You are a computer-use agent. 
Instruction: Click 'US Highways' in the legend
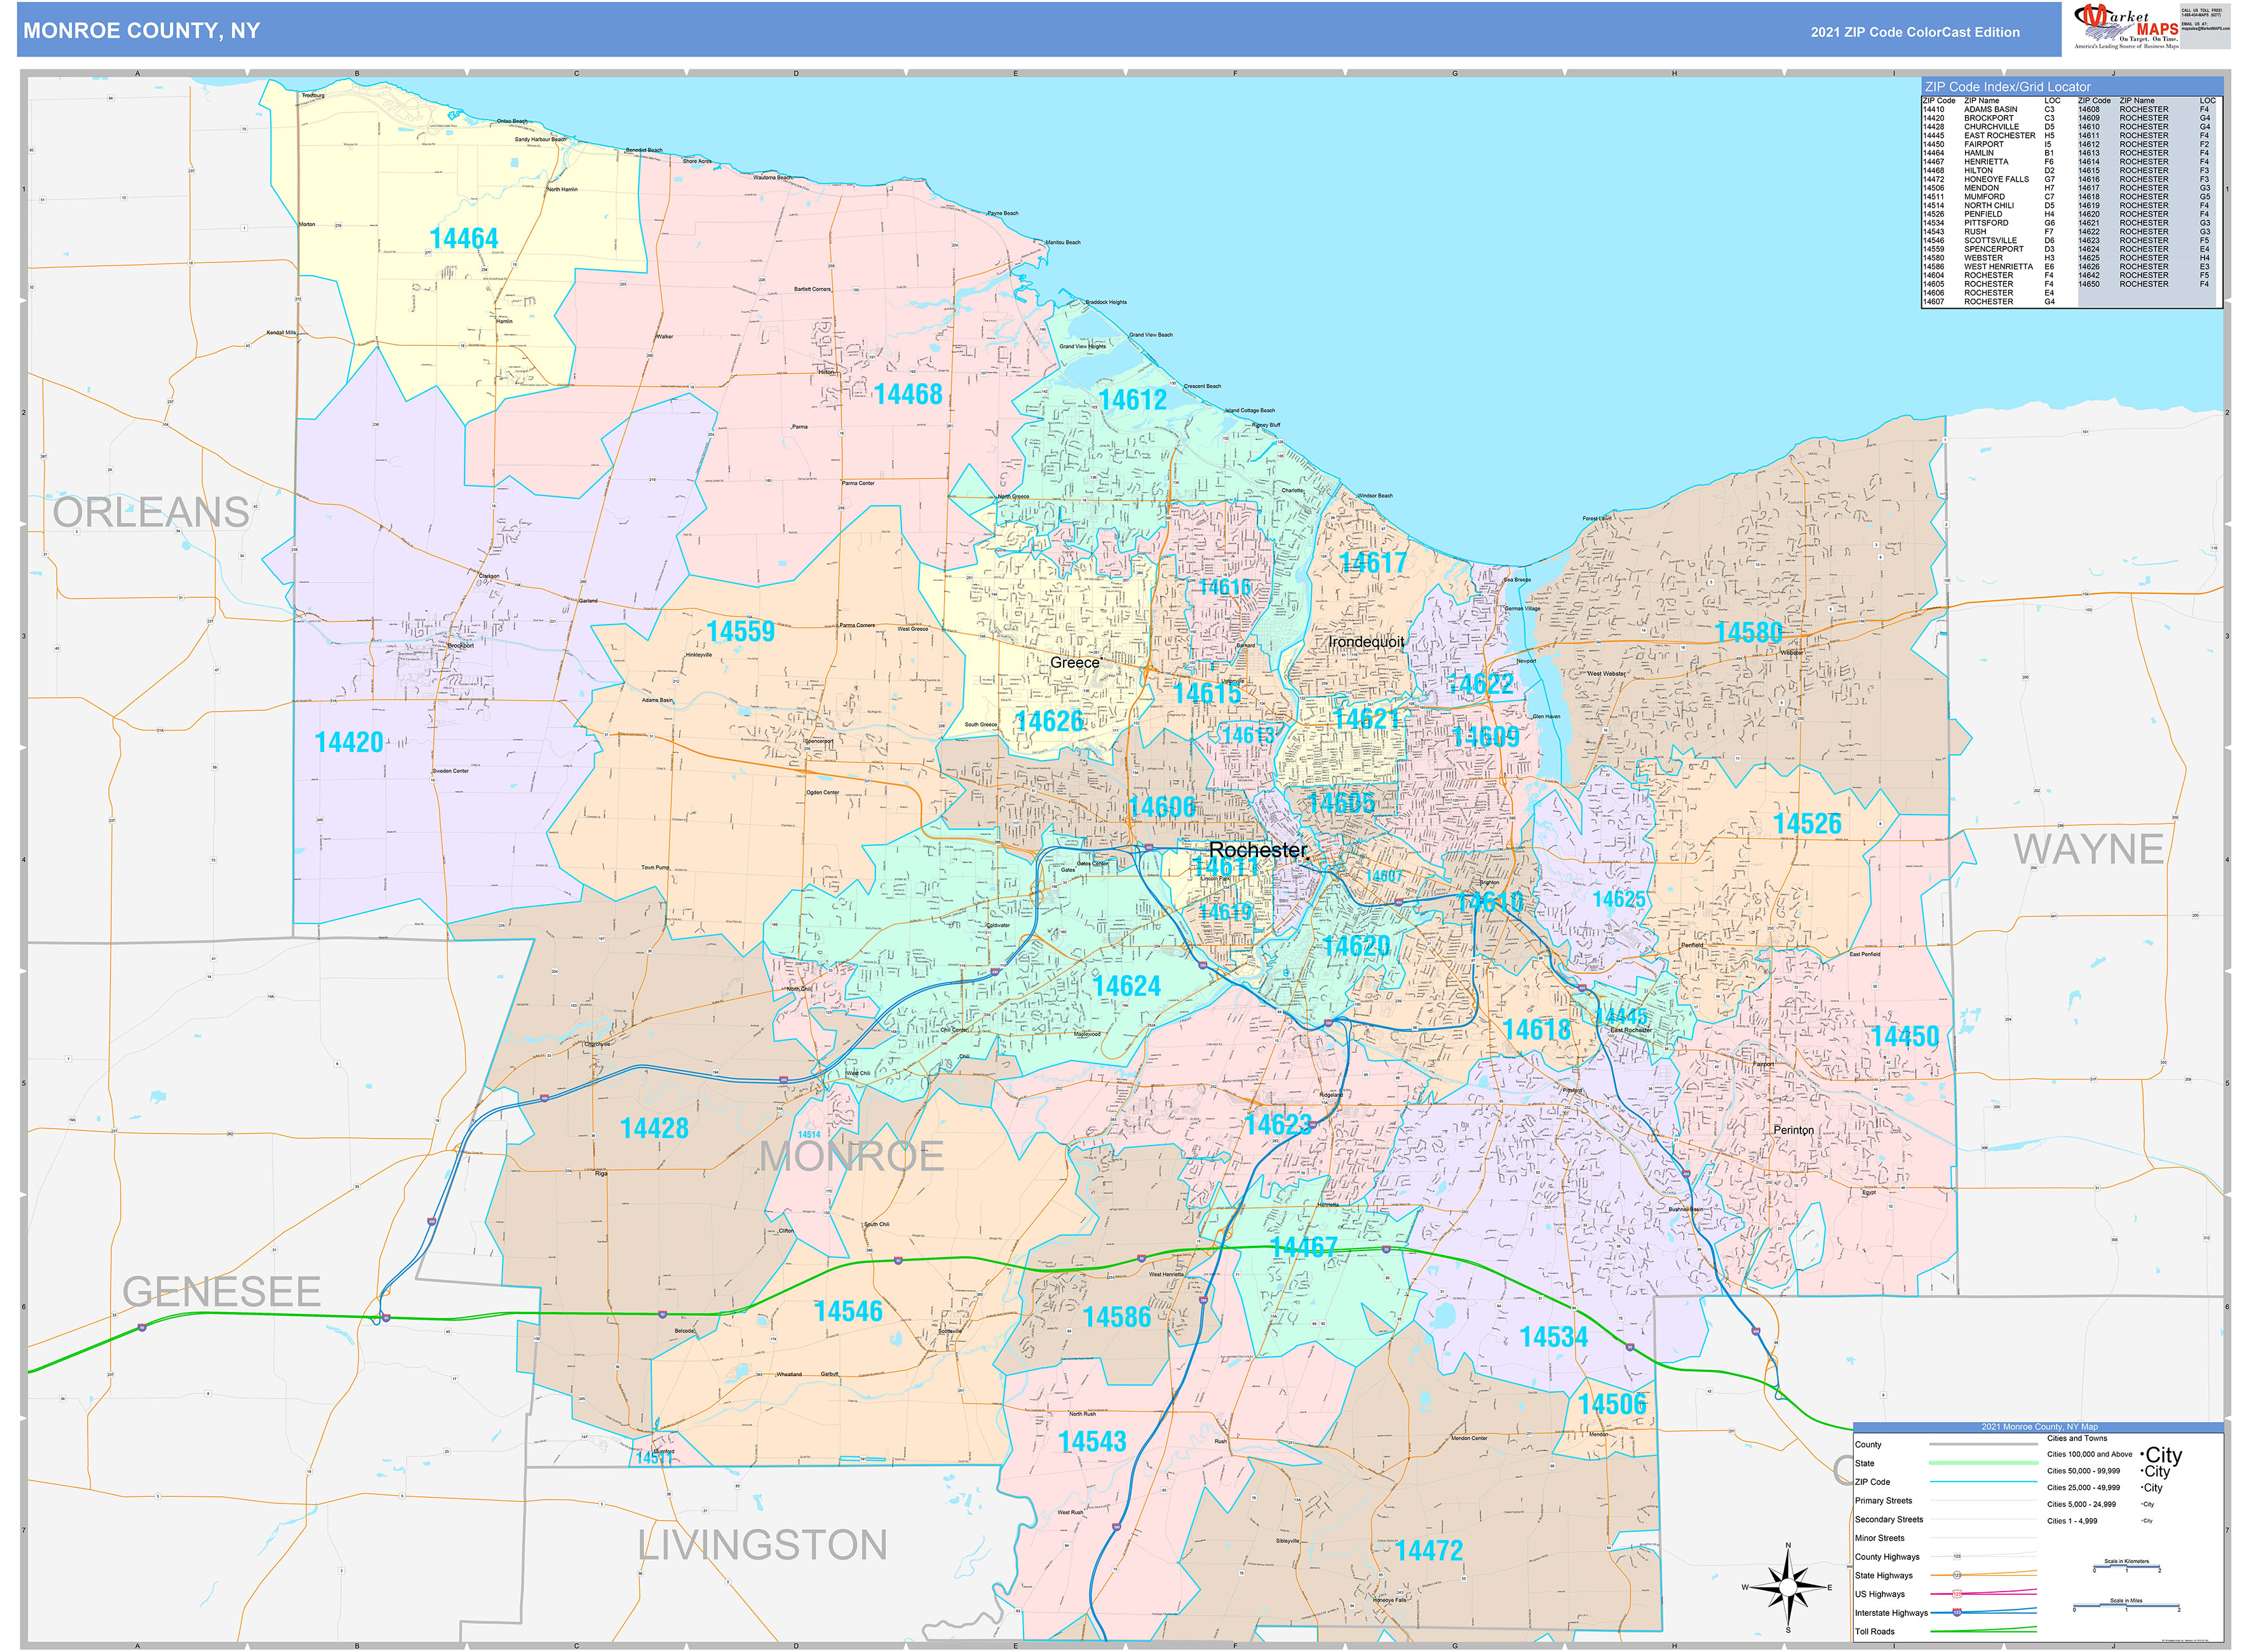point(1880,1594)
